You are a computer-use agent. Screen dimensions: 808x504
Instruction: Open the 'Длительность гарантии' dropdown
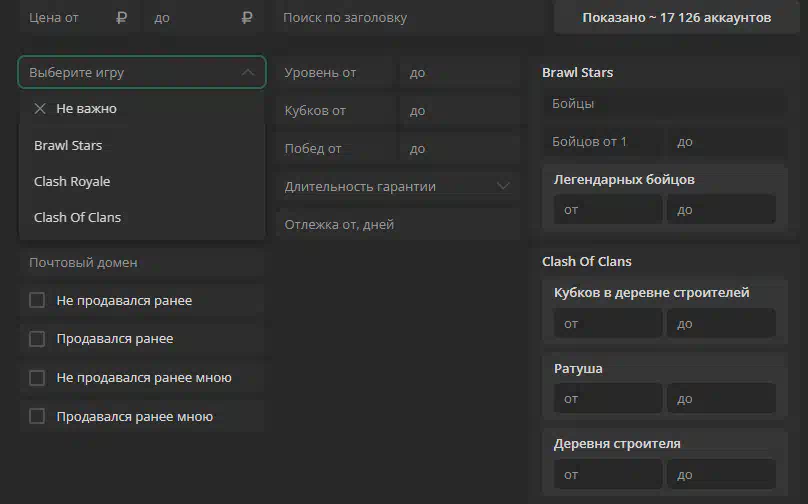point(397,186)
